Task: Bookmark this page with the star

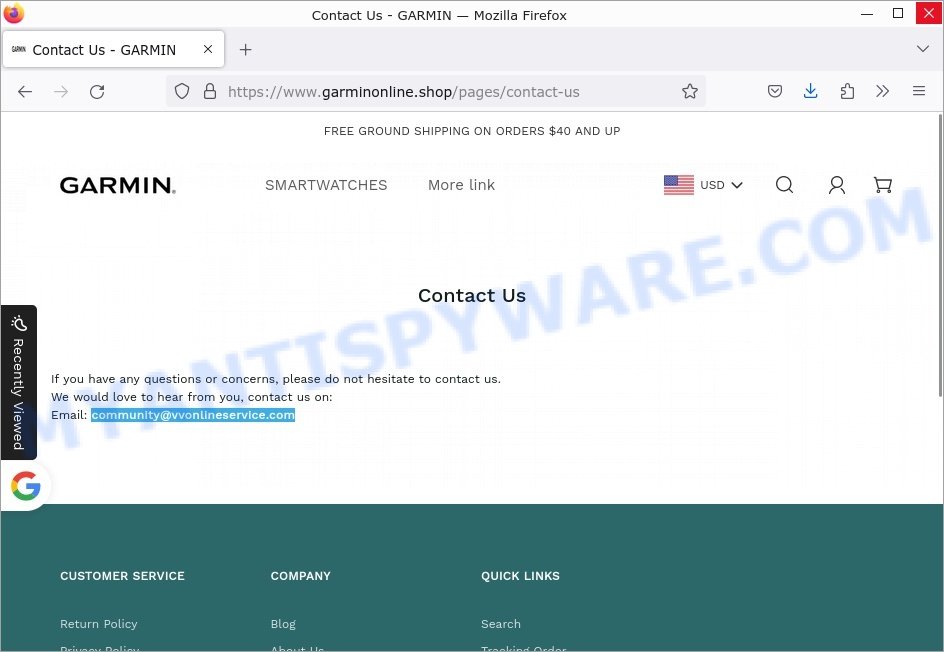Action: tap(690, 92)
